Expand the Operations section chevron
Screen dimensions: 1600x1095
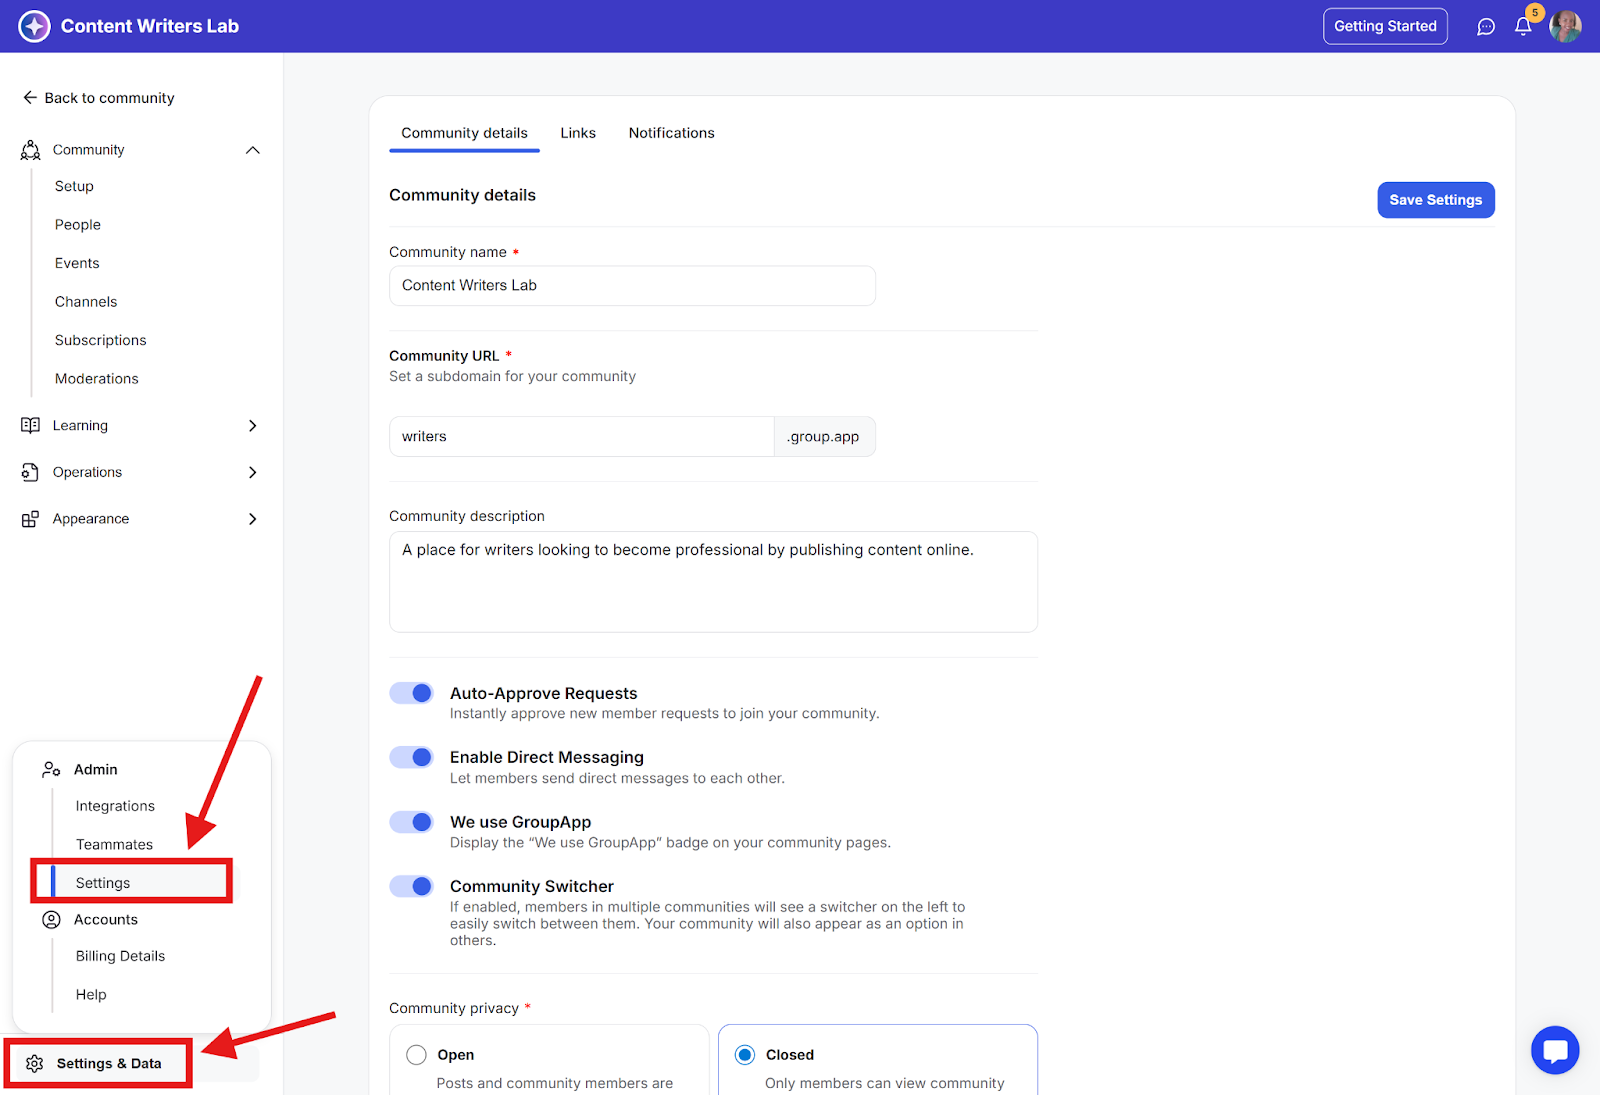(253, 472)
